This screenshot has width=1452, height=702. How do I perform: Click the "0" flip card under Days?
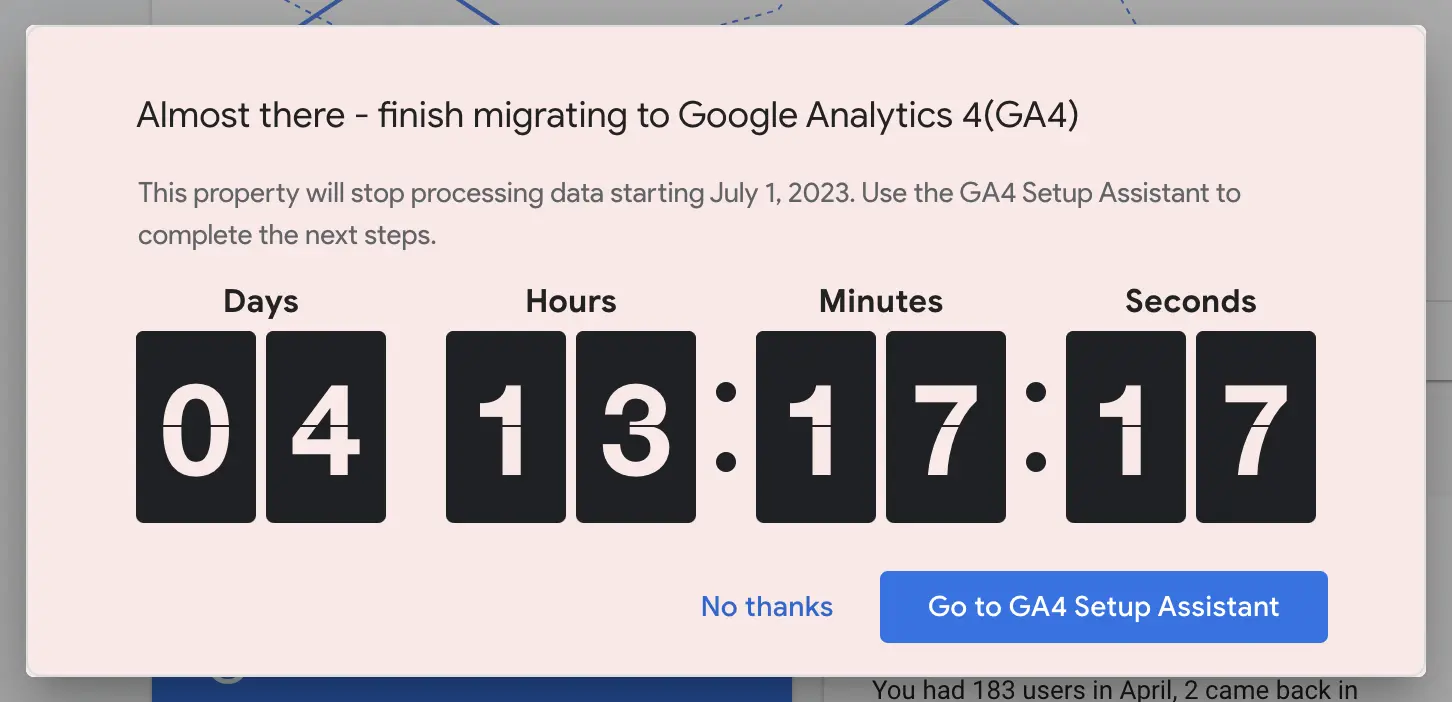tap(196, 427)
